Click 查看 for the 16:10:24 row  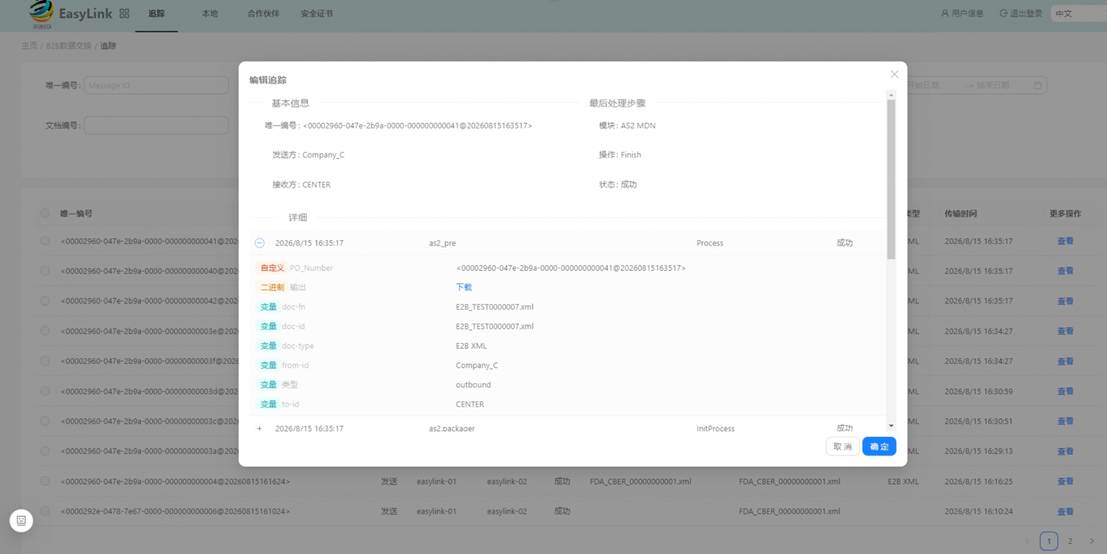(1065, 511)
